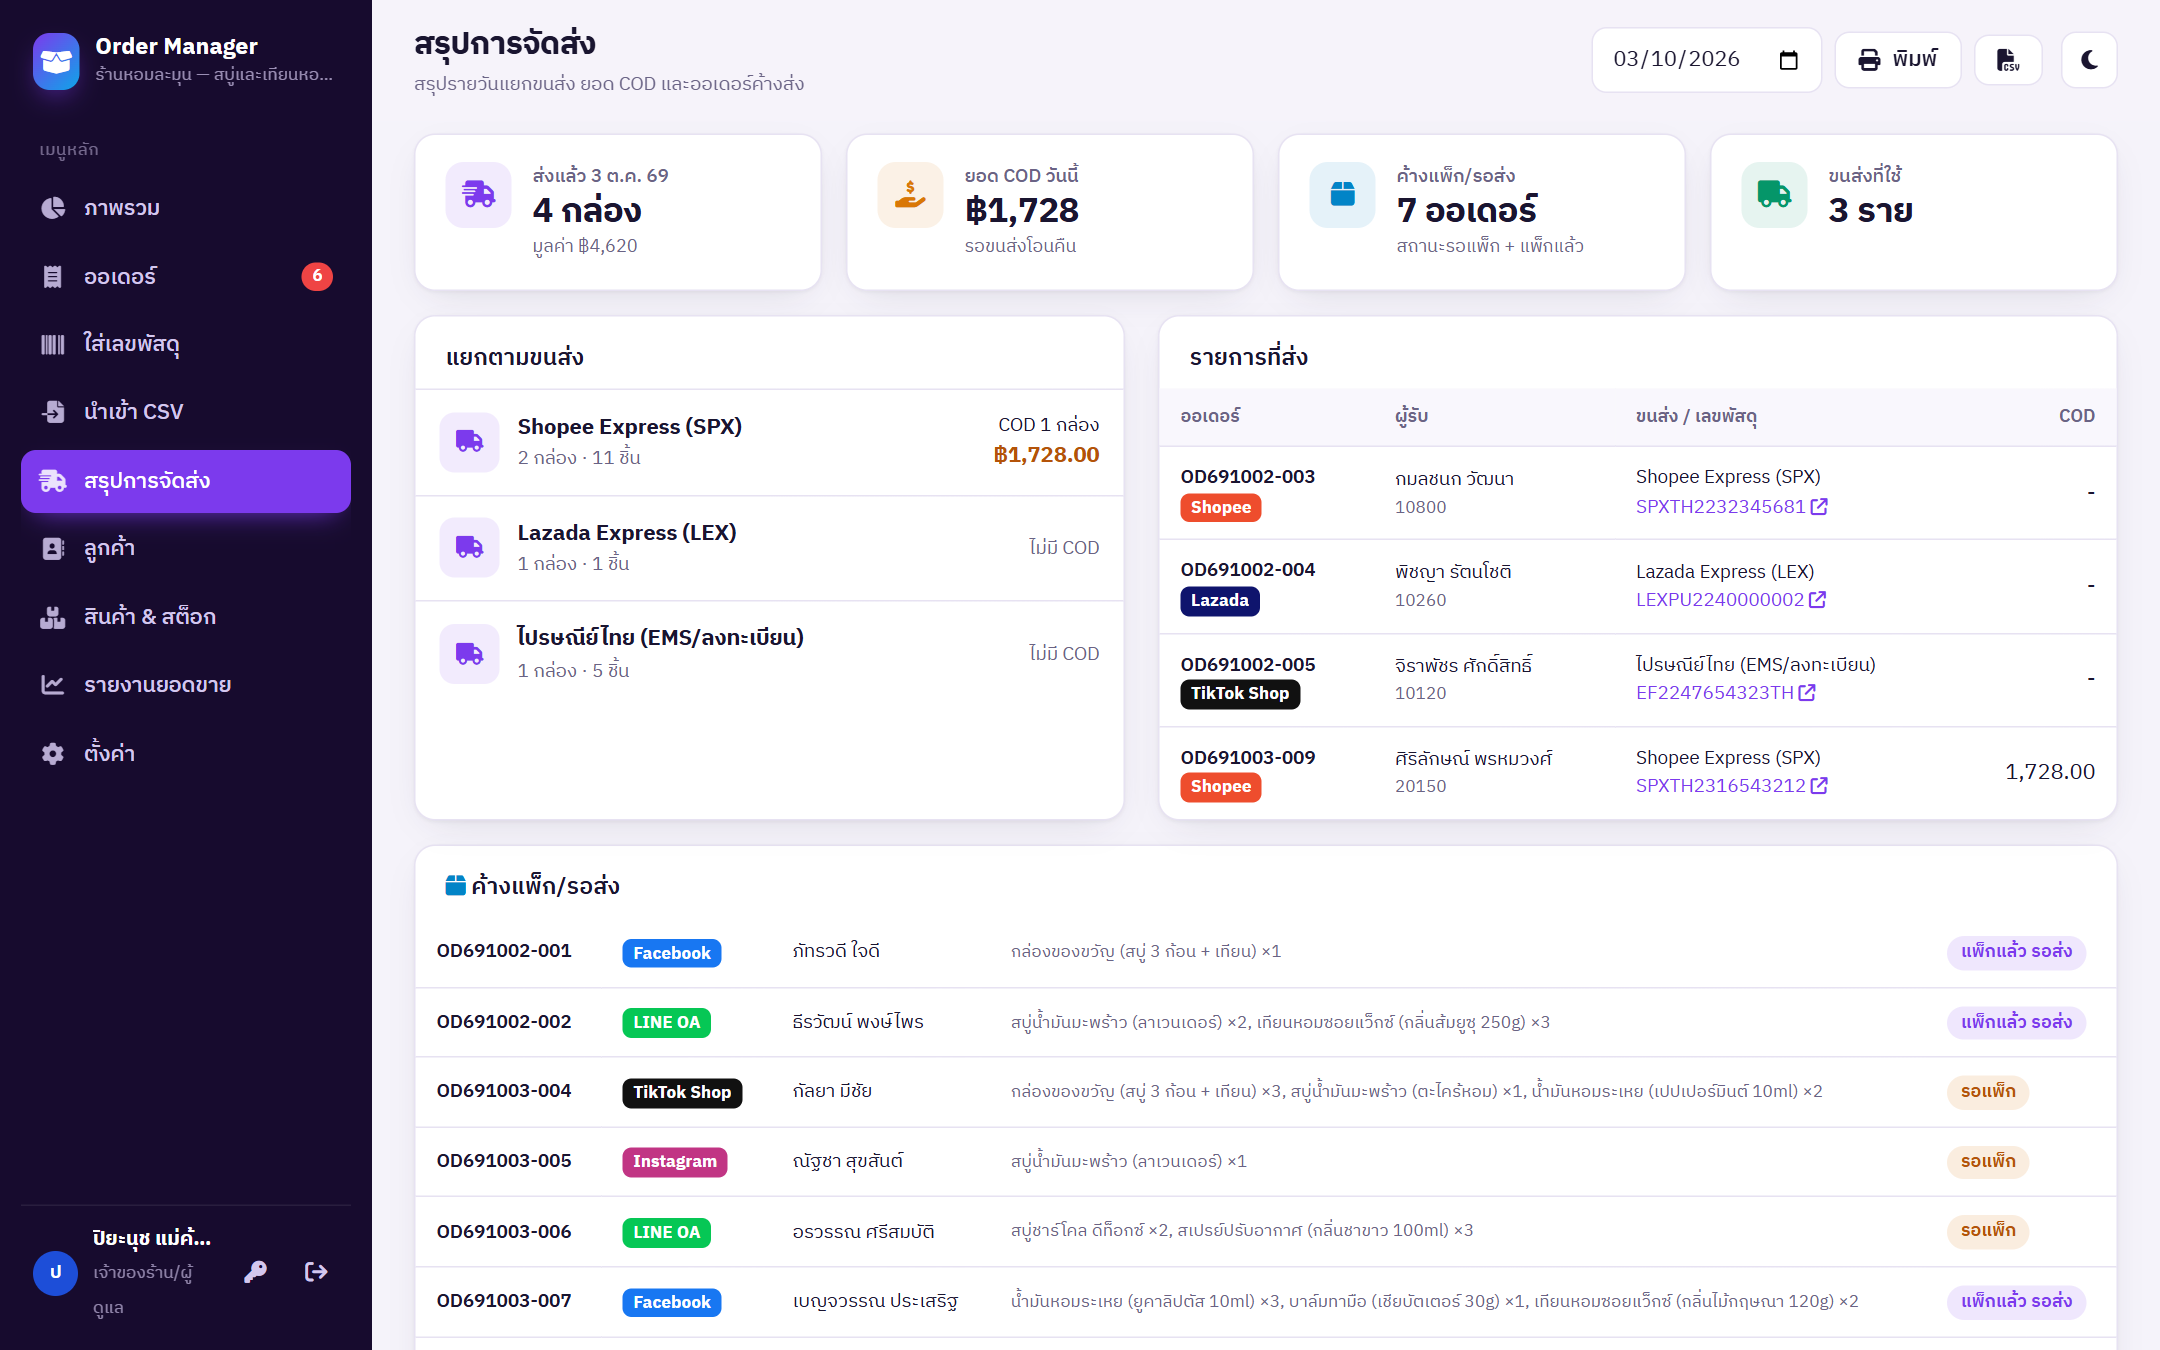This screenshot has width=2160, height=1350.
Task: Open tracking link SPXTH2316543212
Action: [x=1731, y=786]
